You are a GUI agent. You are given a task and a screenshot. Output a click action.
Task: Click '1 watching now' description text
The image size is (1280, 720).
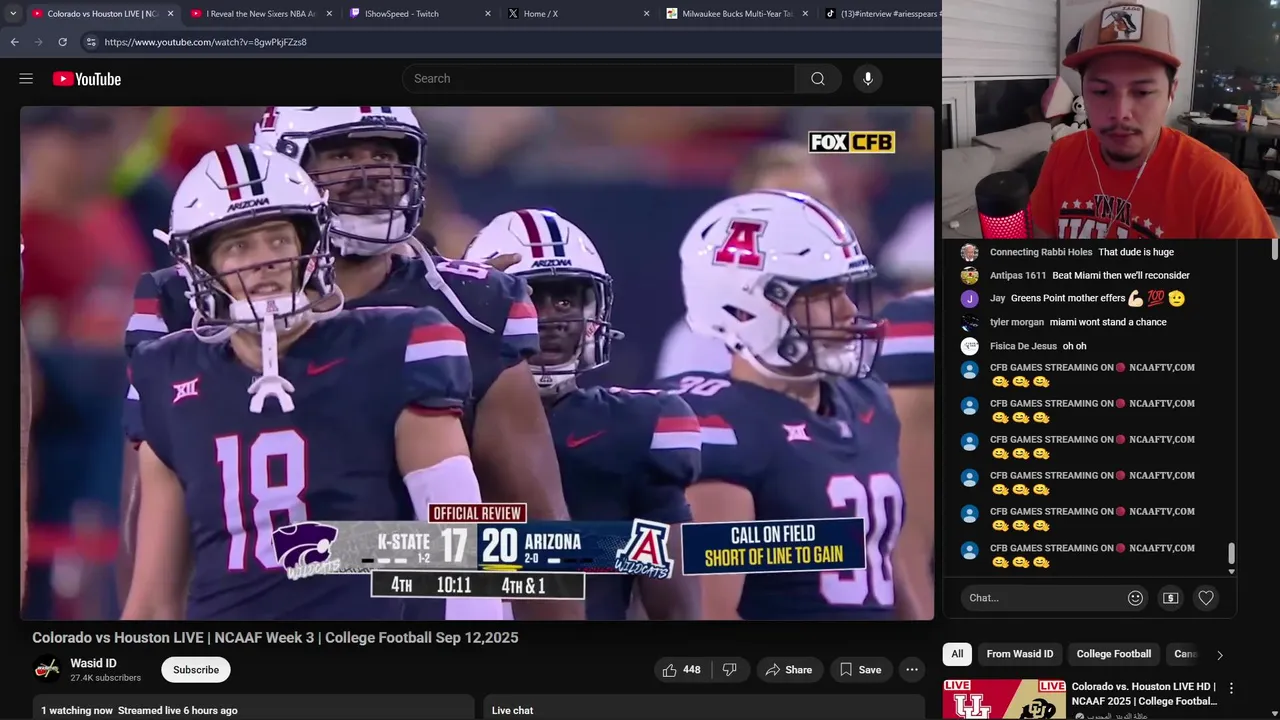[x=77, y=710]
